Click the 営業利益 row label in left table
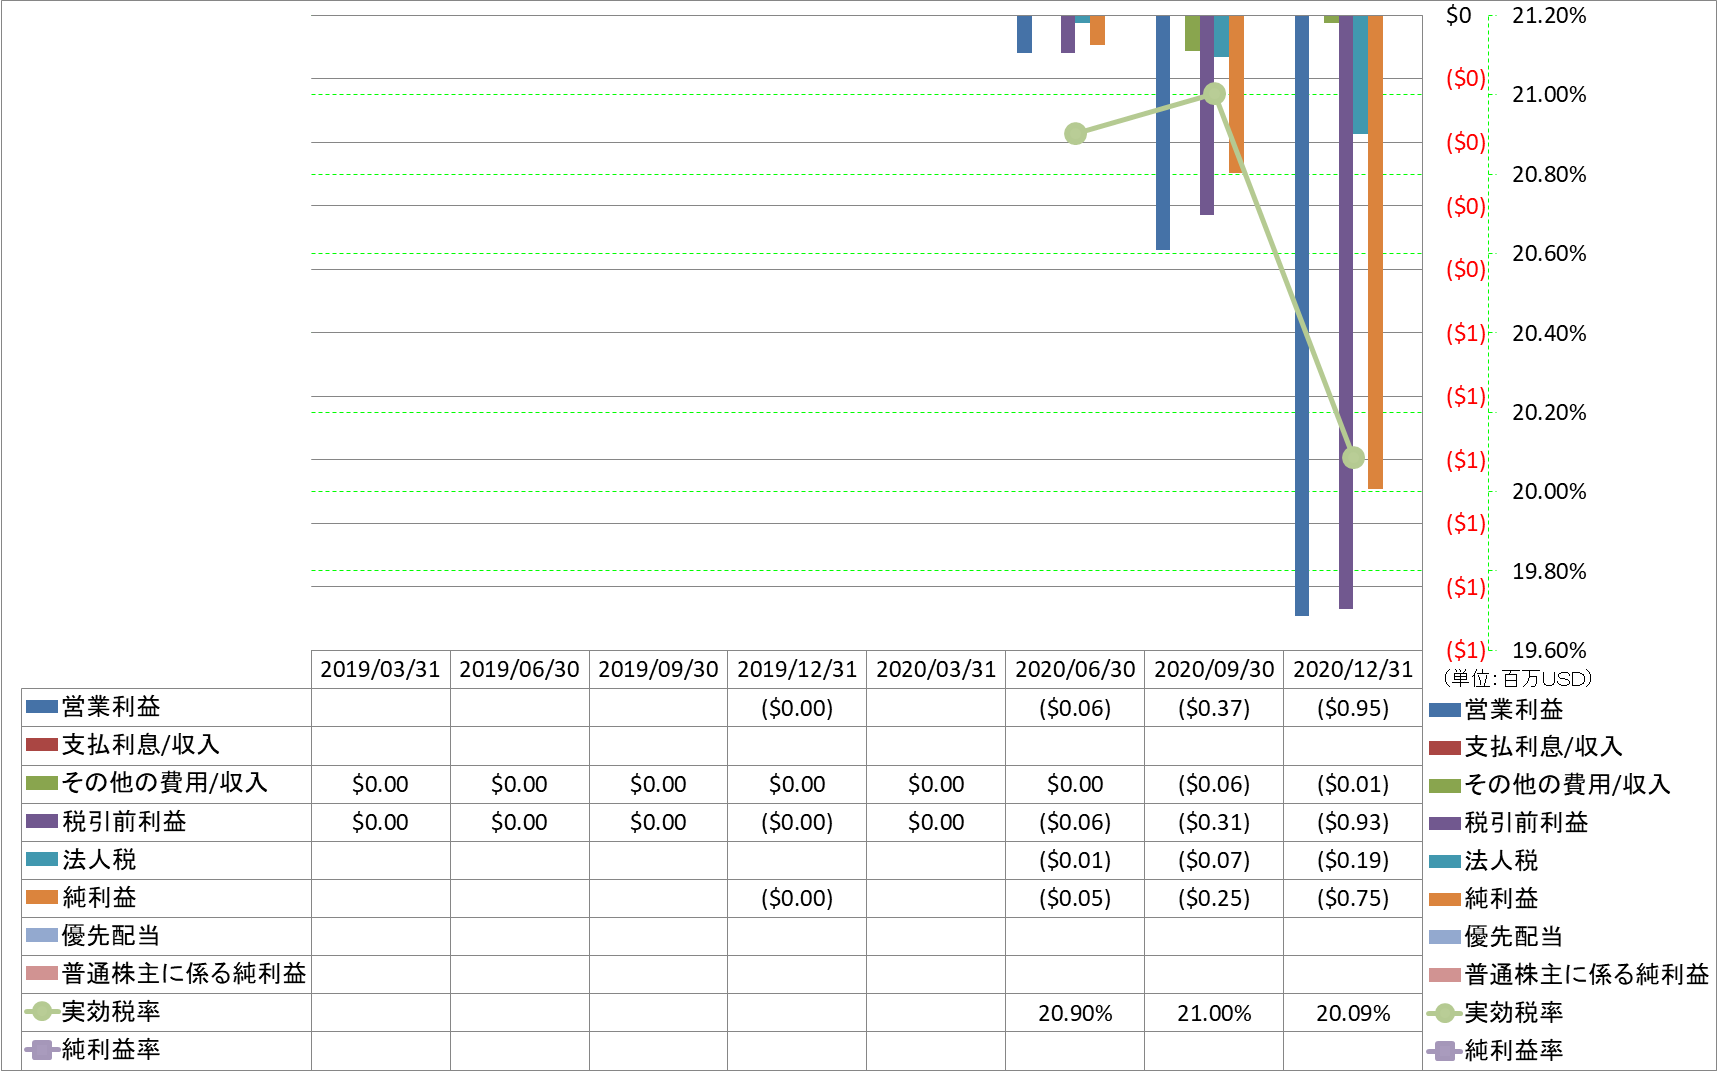1717x1071 pixels. [111, 707]
